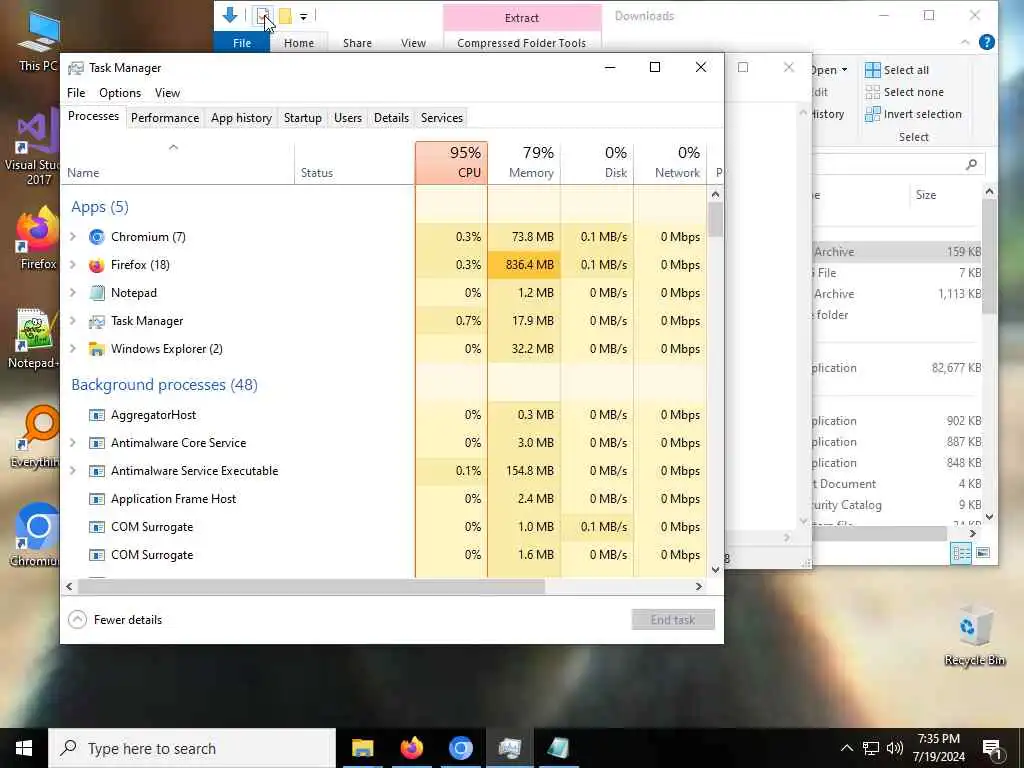Click the Explorer search magnifier icon
Image resolution: width=1024 pixels, height=768 pixels.
[971, 165]
